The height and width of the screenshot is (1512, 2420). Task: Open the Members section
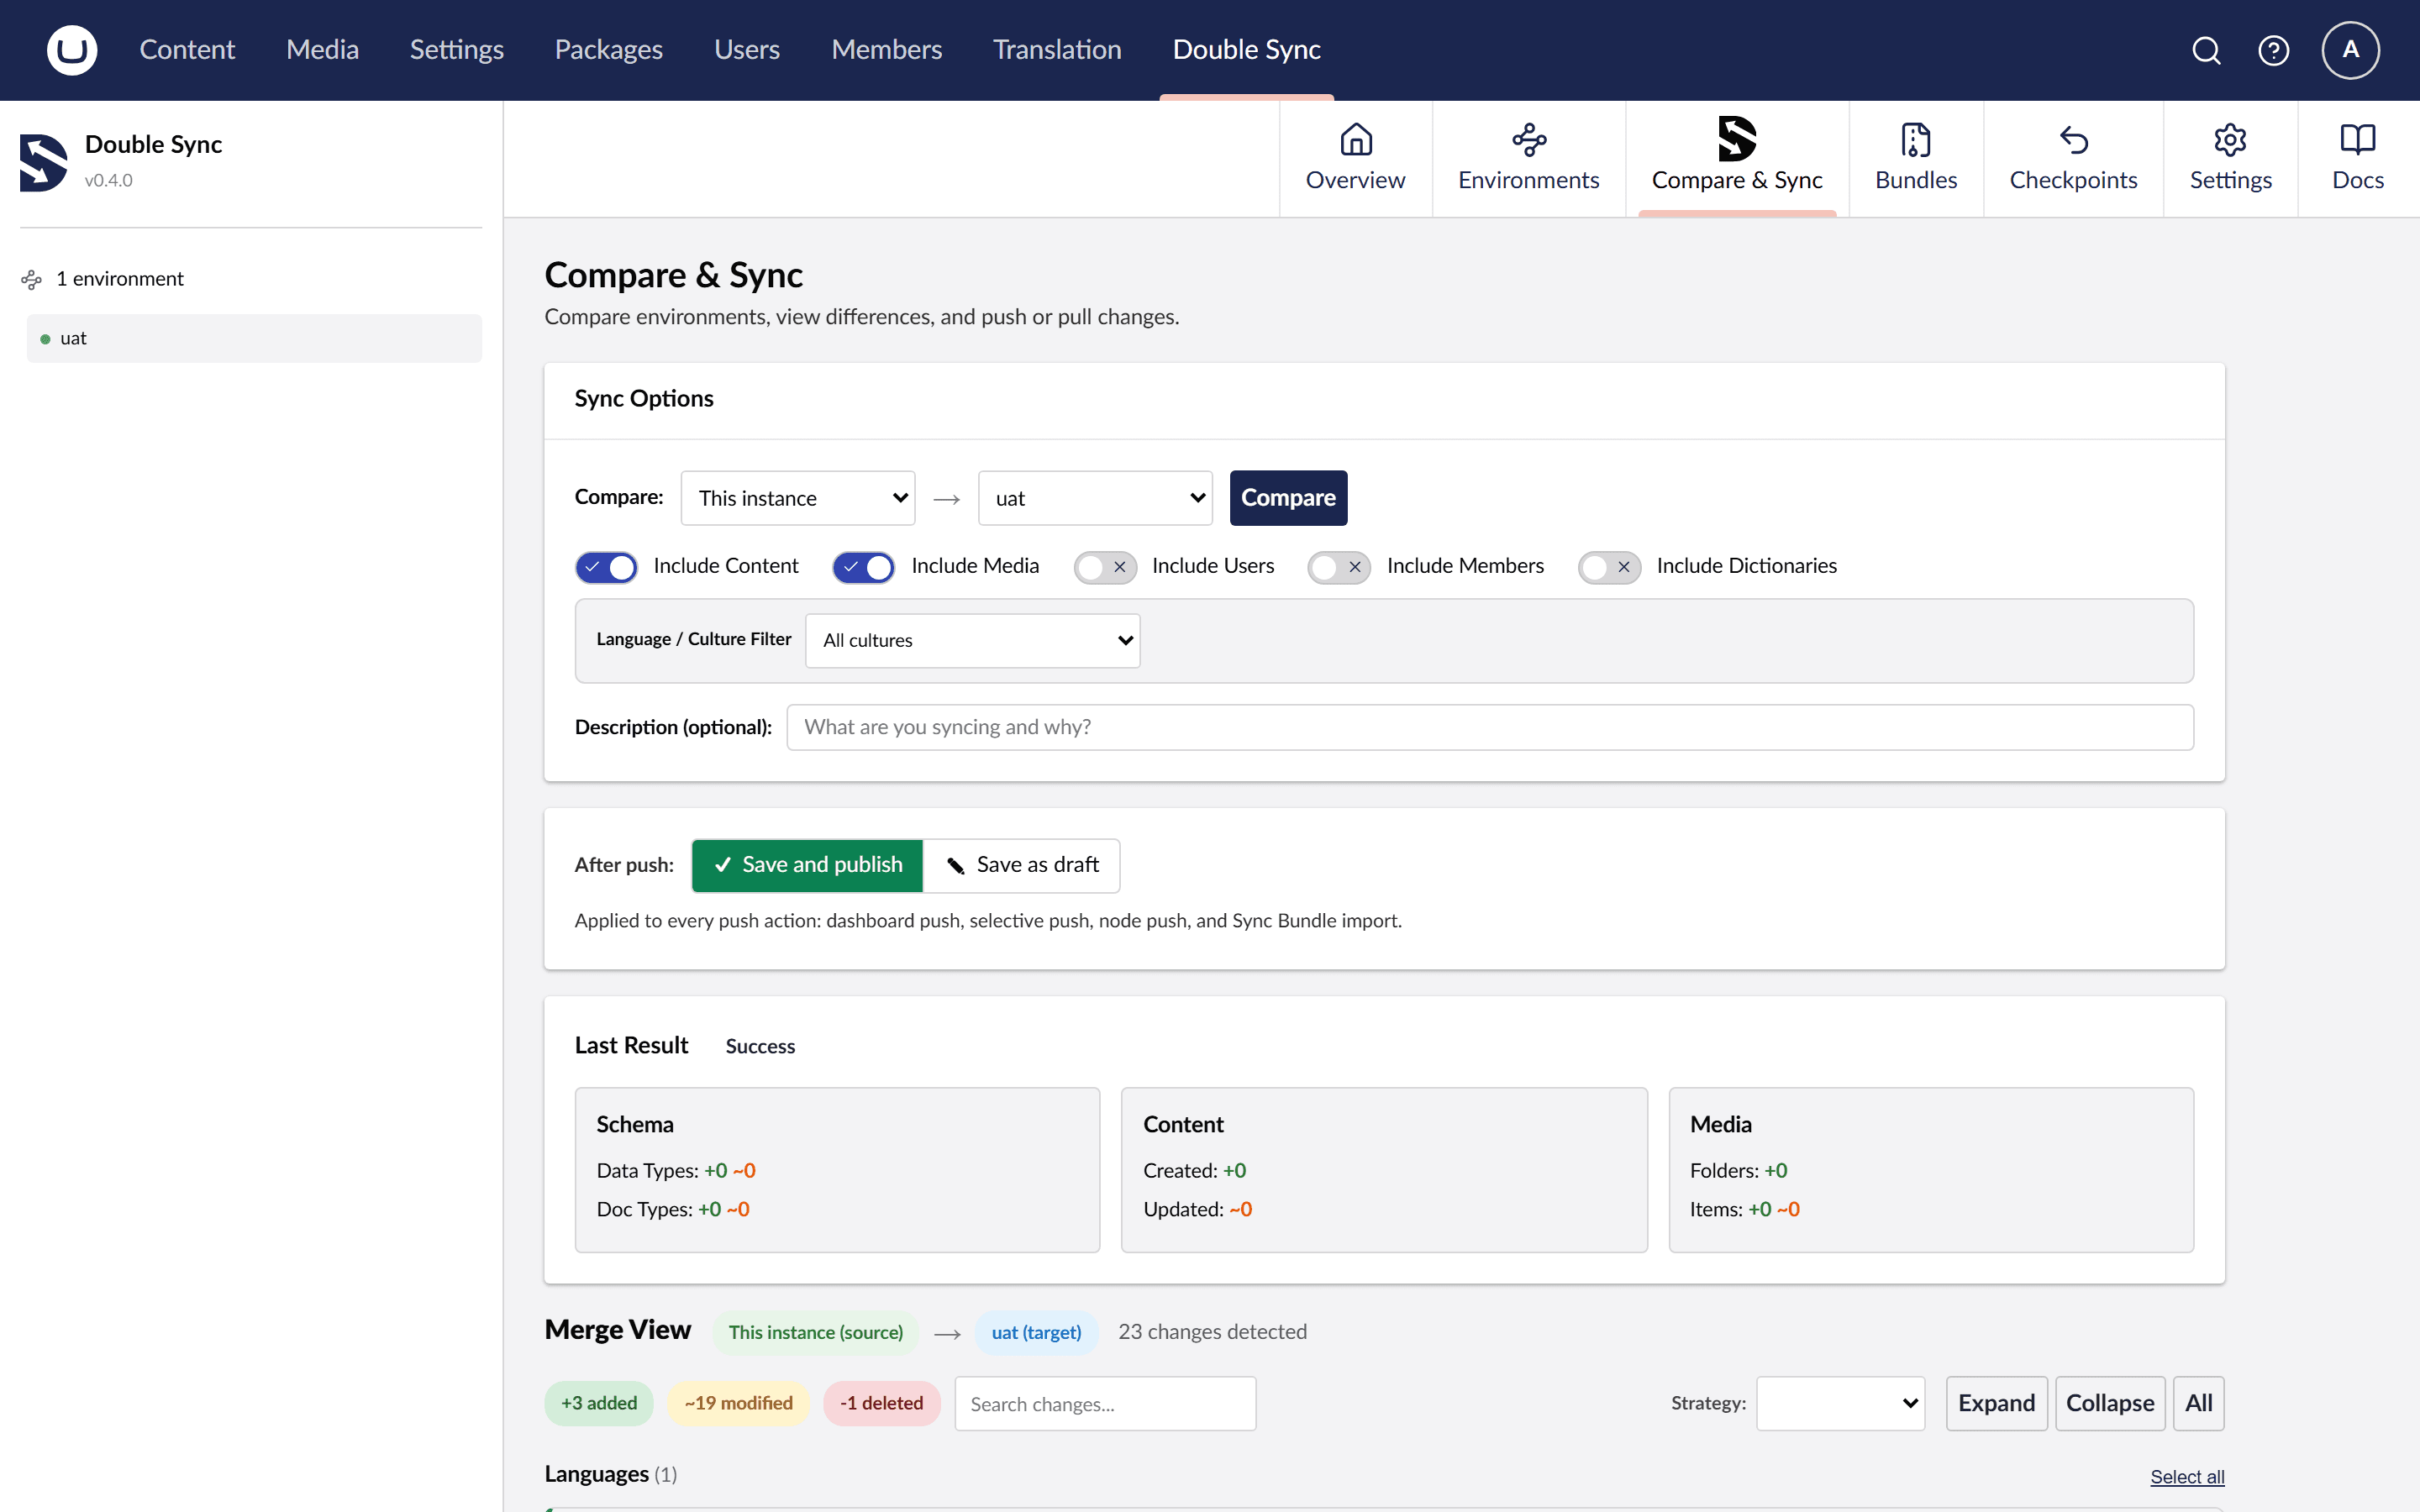pyautogui.click(x=887, y=50)
